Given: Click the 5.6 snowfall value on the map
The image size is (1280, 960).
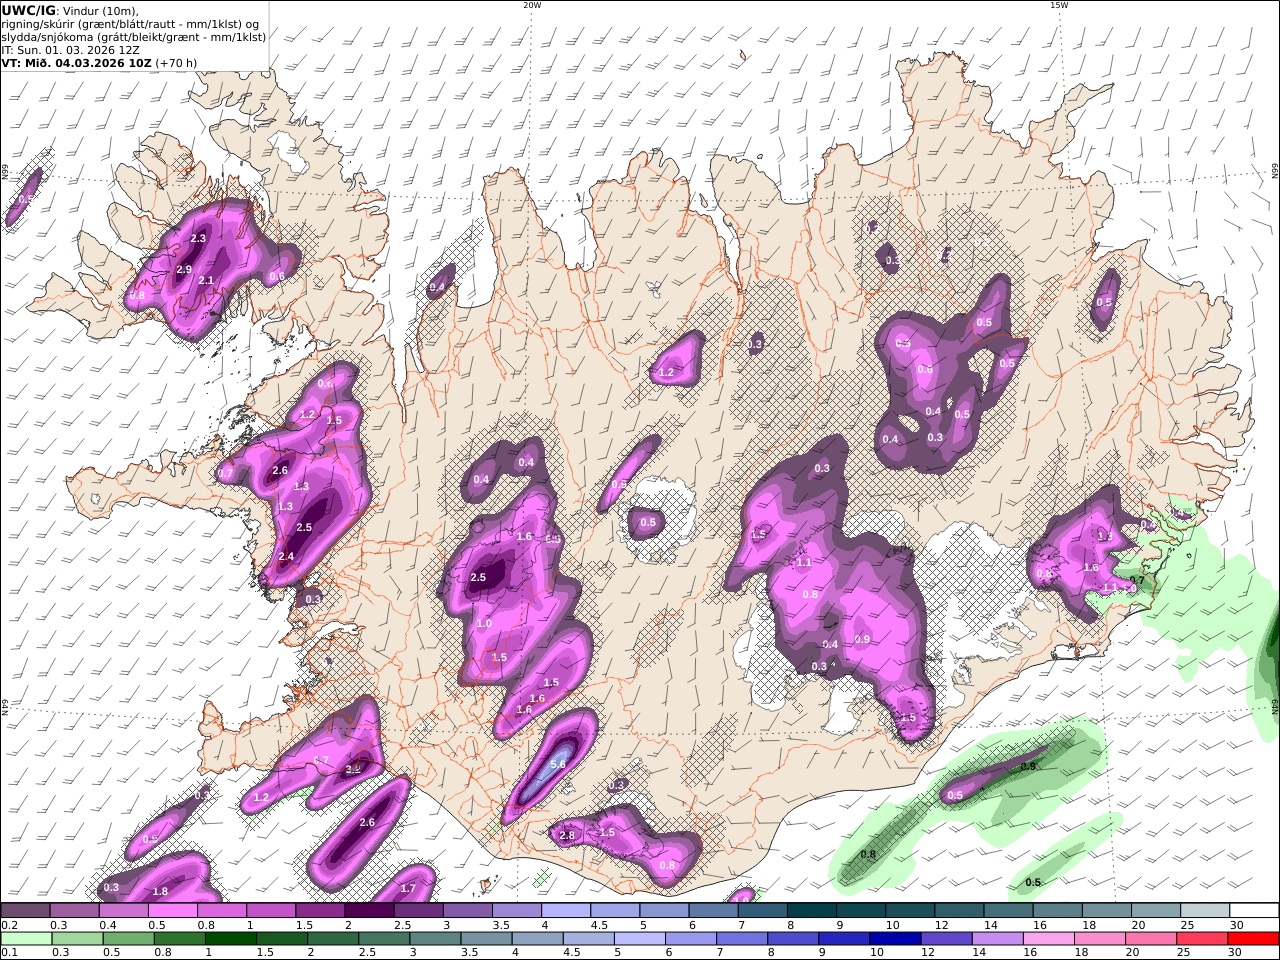Looking at the screenshot, I should coord(558,764).
